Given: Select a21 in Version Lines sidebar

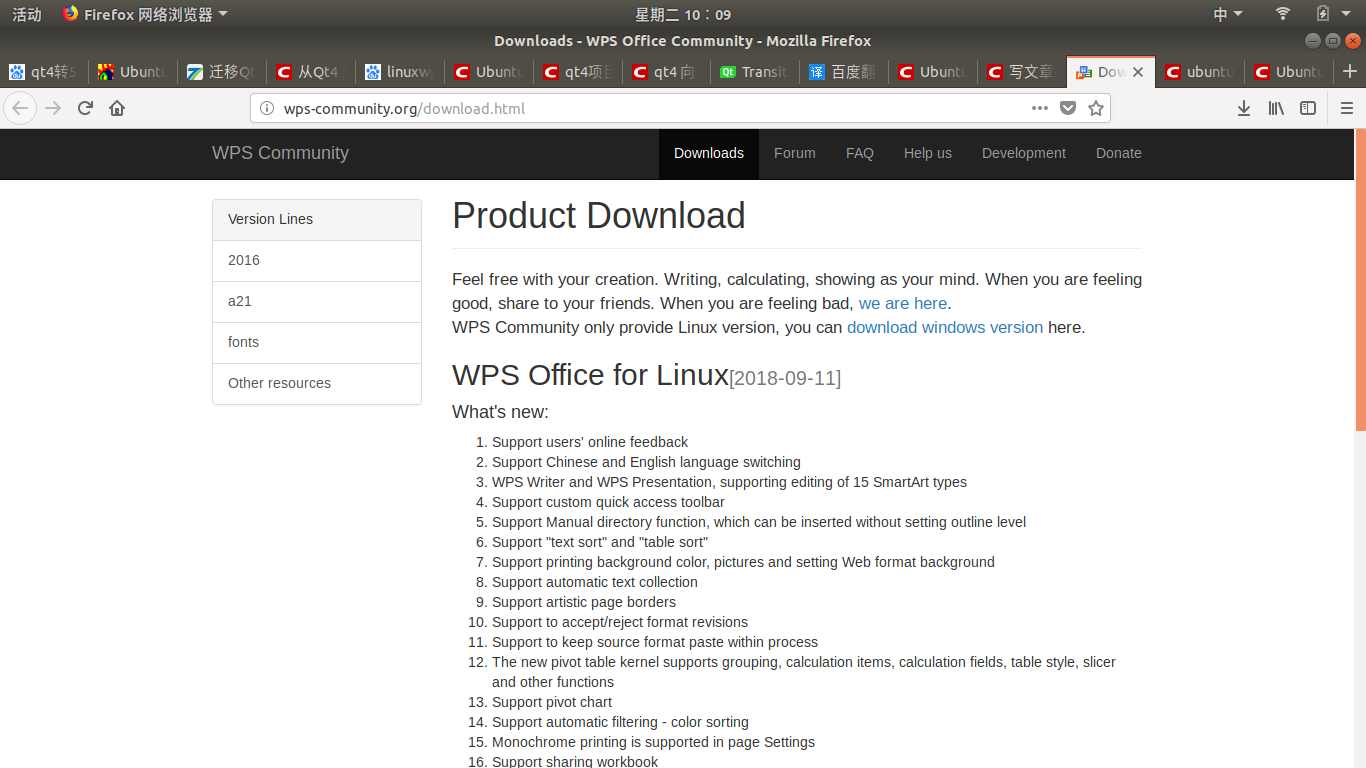Looking at the screenshot, I should (x=317, y=301).
